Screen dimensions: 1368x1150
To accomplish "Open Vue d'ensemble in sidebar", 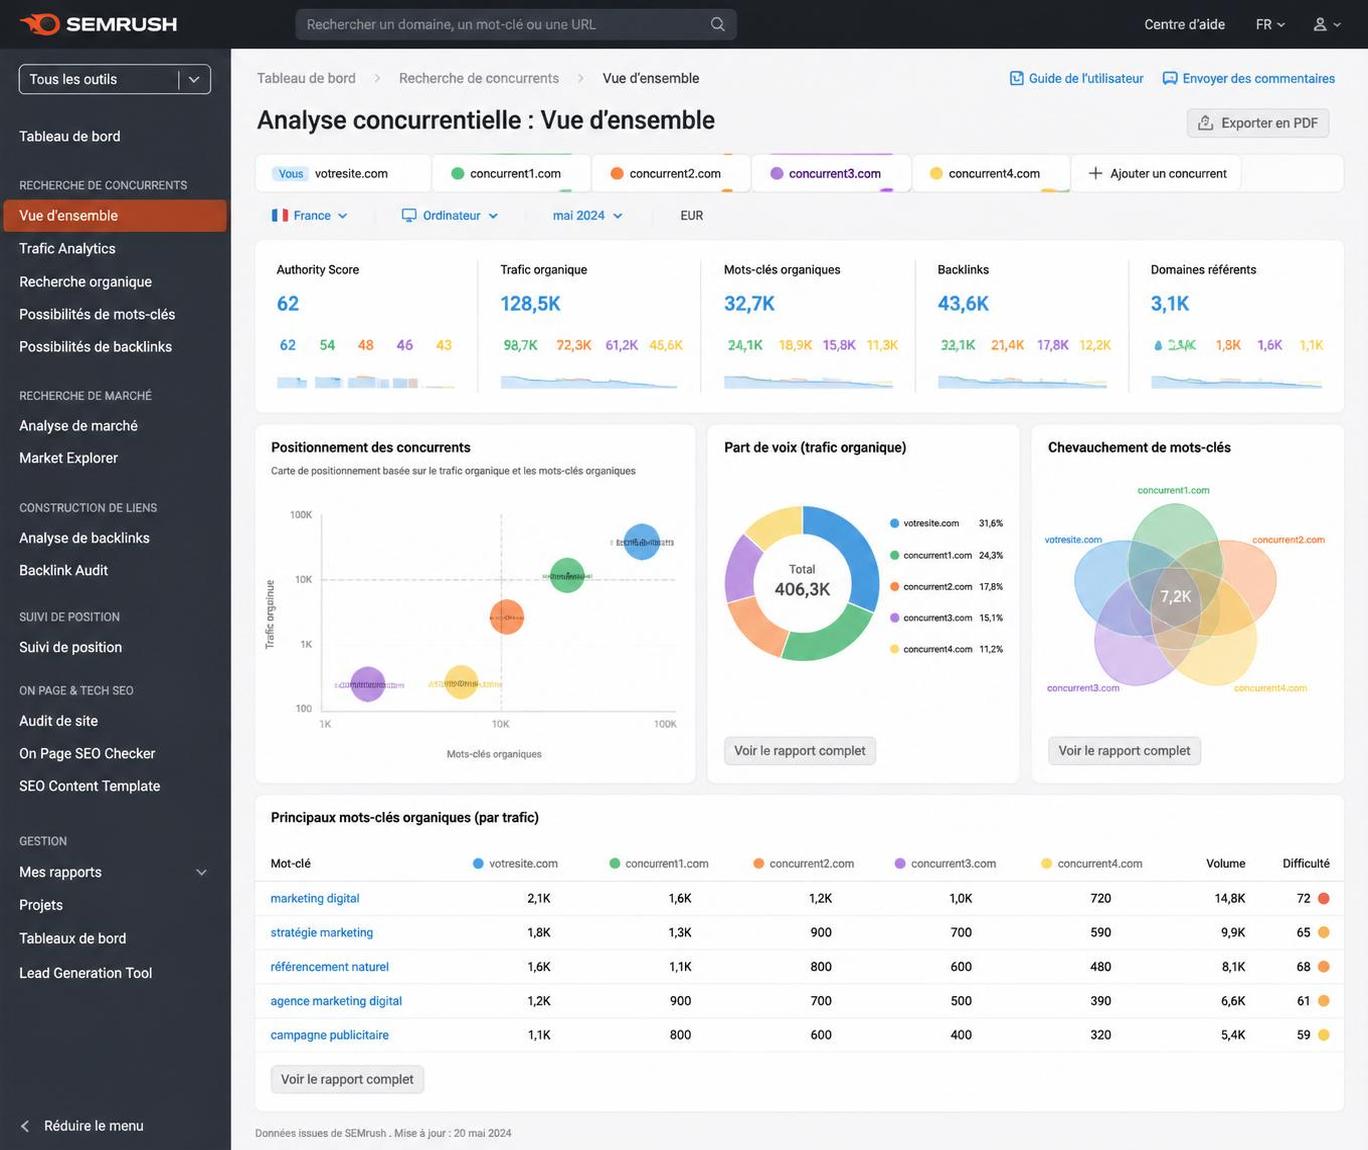I will pyautogui.click(x=115, y=215).
